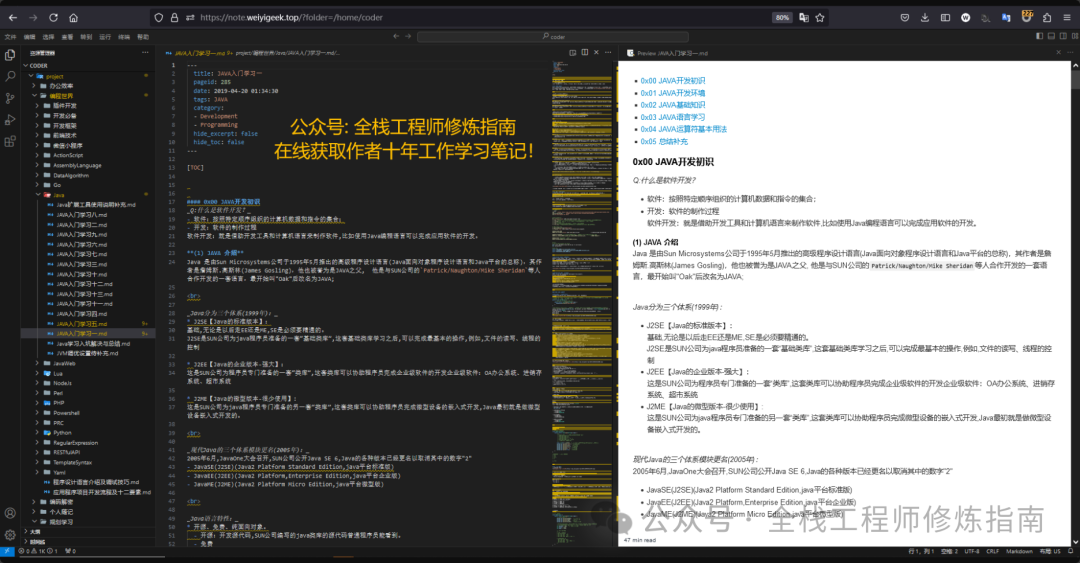The width and height of the screenshot is (1080, 563).
Task: Click the remote connection indicator in the status bar
Action: [7, 551]
